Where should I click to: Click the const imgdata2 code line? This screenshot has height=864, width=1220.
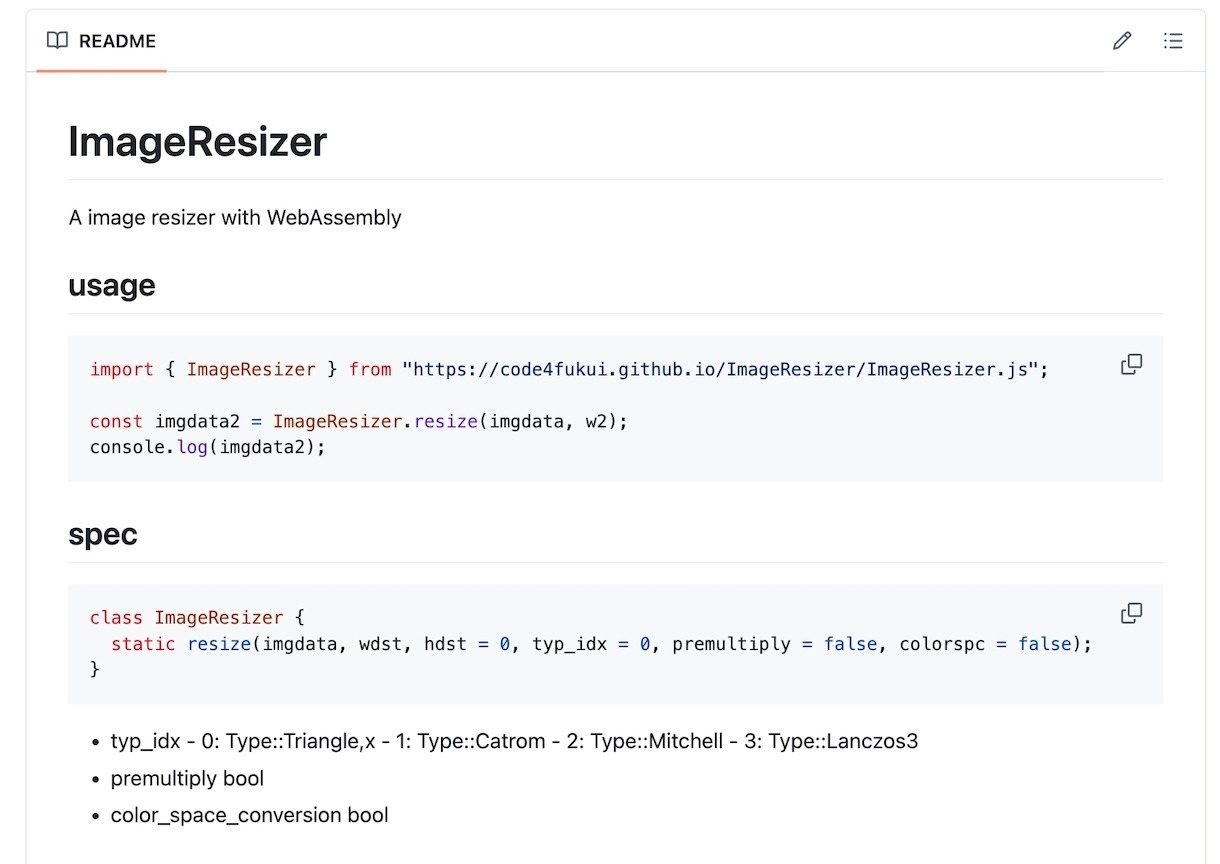click(358, 421)
